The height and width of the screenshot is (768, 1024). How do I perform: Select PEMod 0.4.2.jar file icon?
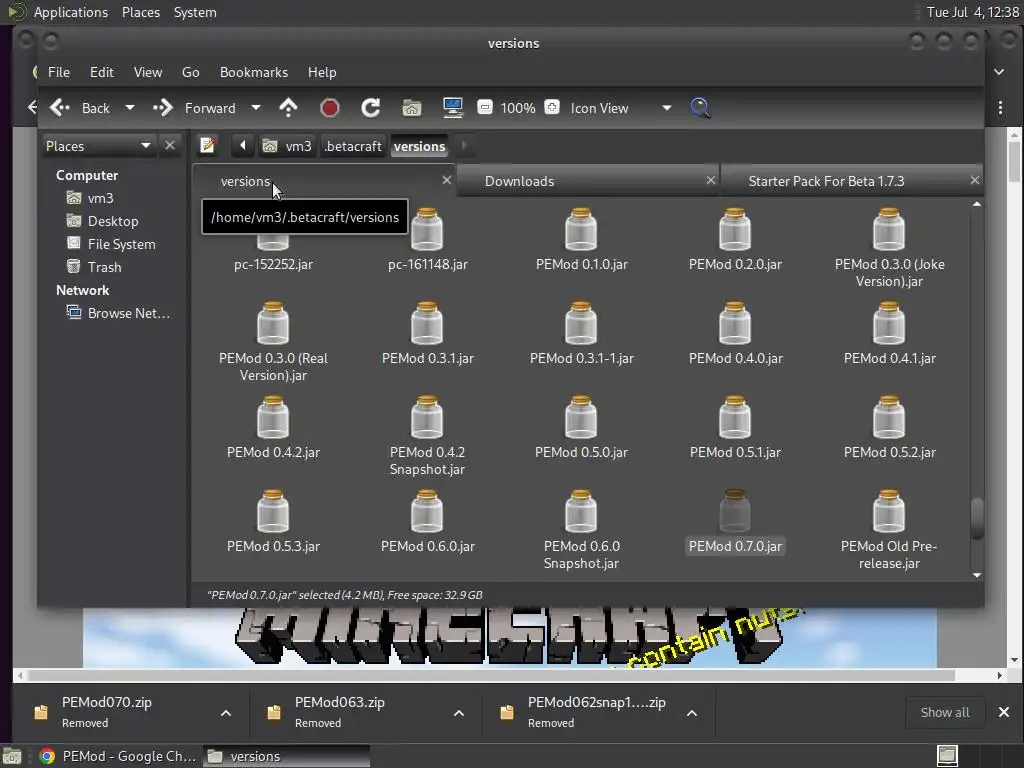pos(273,417)
